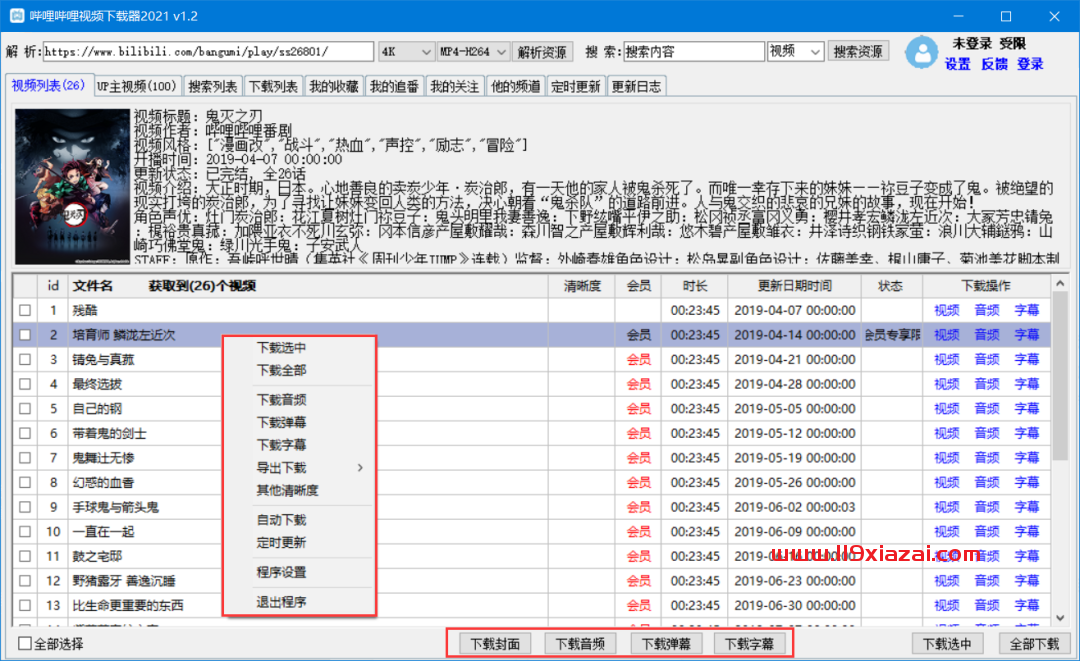The height and width of the screenshot is (661, 1080).
Task: Open the 视频 search type dropdown
Action: pyautogui.click(x=796, y=52)
